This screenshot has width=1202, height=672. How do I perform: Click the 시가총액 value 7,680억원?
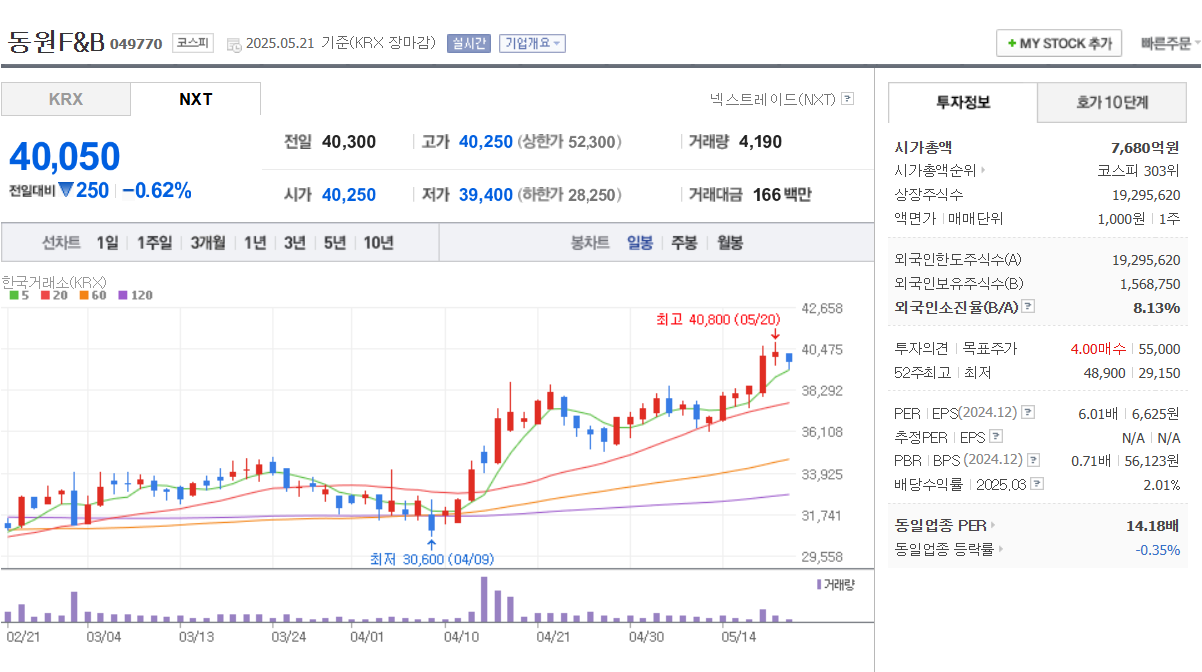click(x=1146, y=147)
